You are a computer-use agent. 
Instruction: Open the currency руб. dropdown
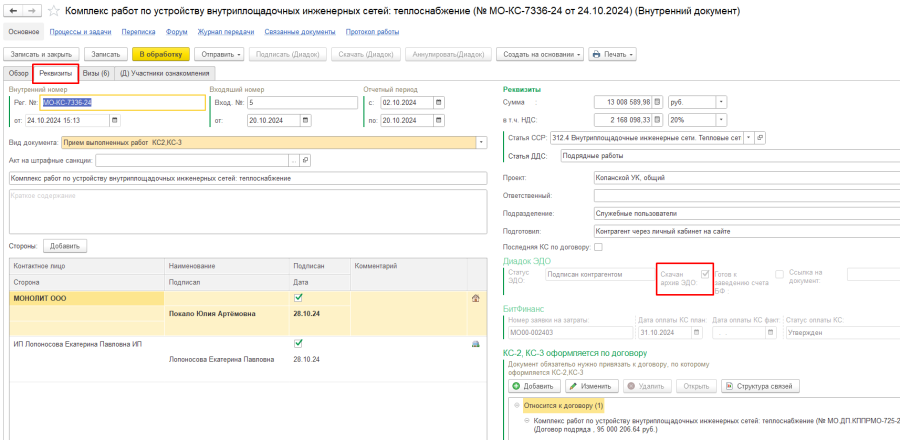721,102
